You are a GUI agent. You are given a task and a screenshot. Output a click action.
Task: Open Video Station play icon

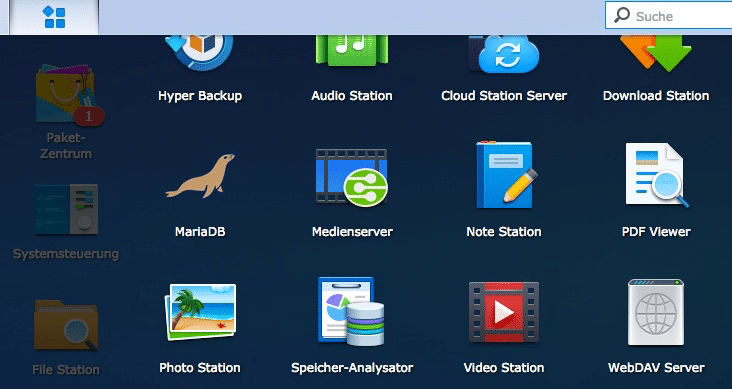(x=504, y=312)
